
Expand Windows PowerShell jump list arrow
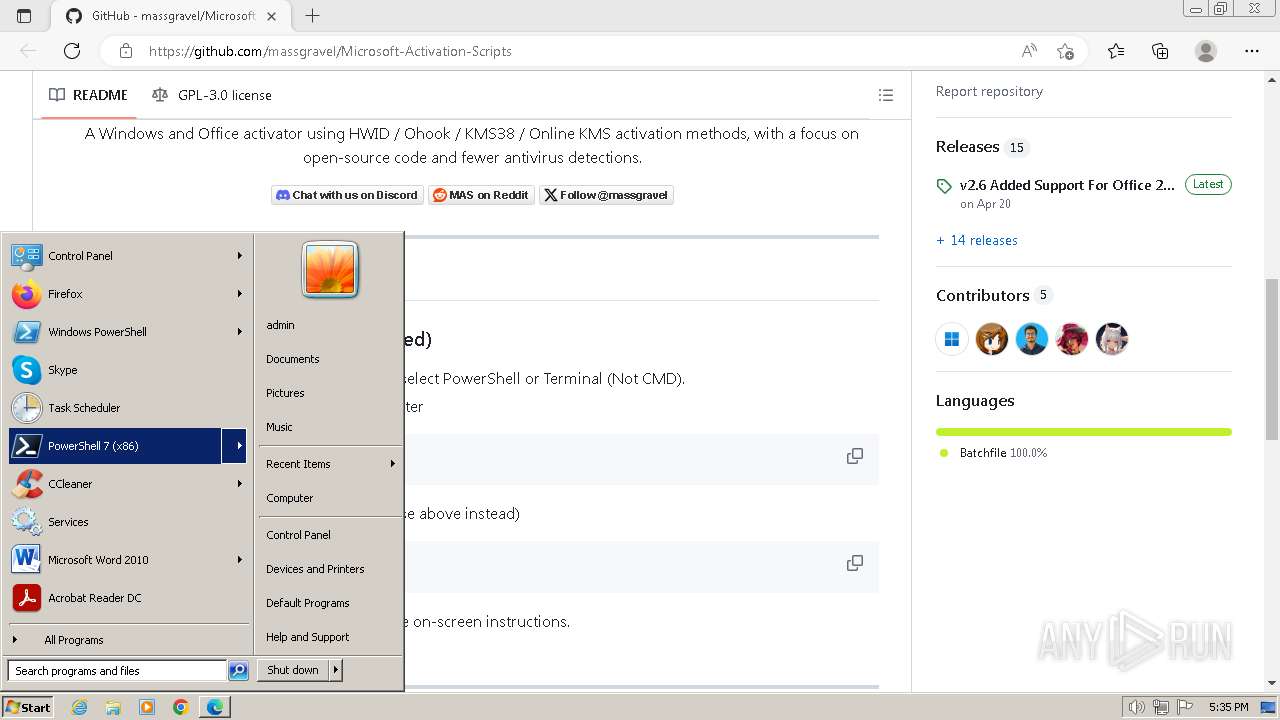coord(240,332)
